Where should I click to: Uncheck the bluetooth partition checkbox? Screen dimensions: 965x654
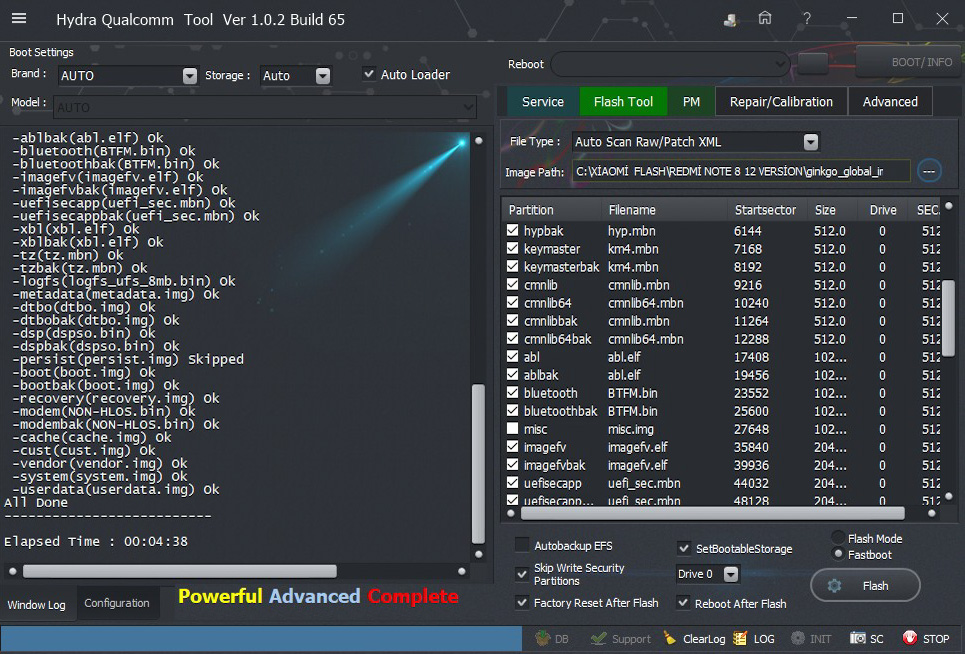(x=512, y=392)
